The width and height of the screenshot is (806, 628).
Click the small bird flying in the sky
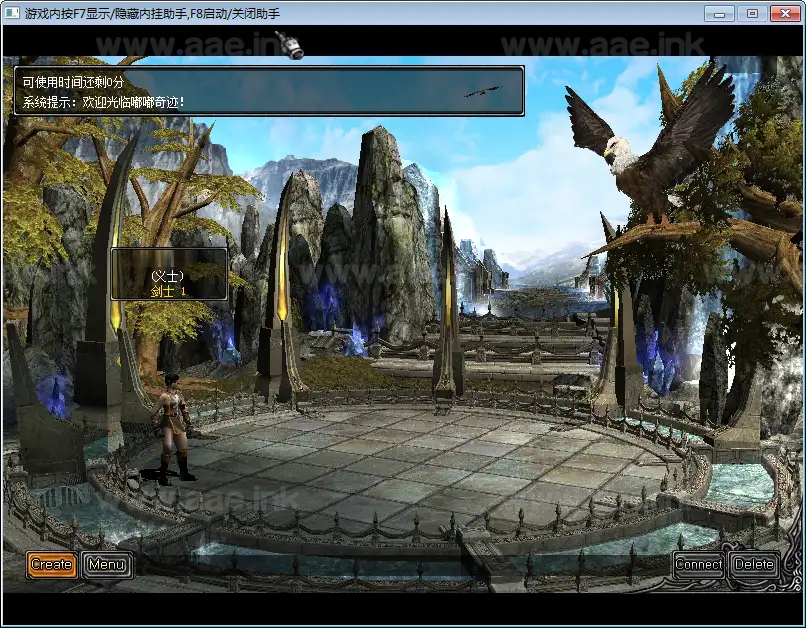click(481, 92)
